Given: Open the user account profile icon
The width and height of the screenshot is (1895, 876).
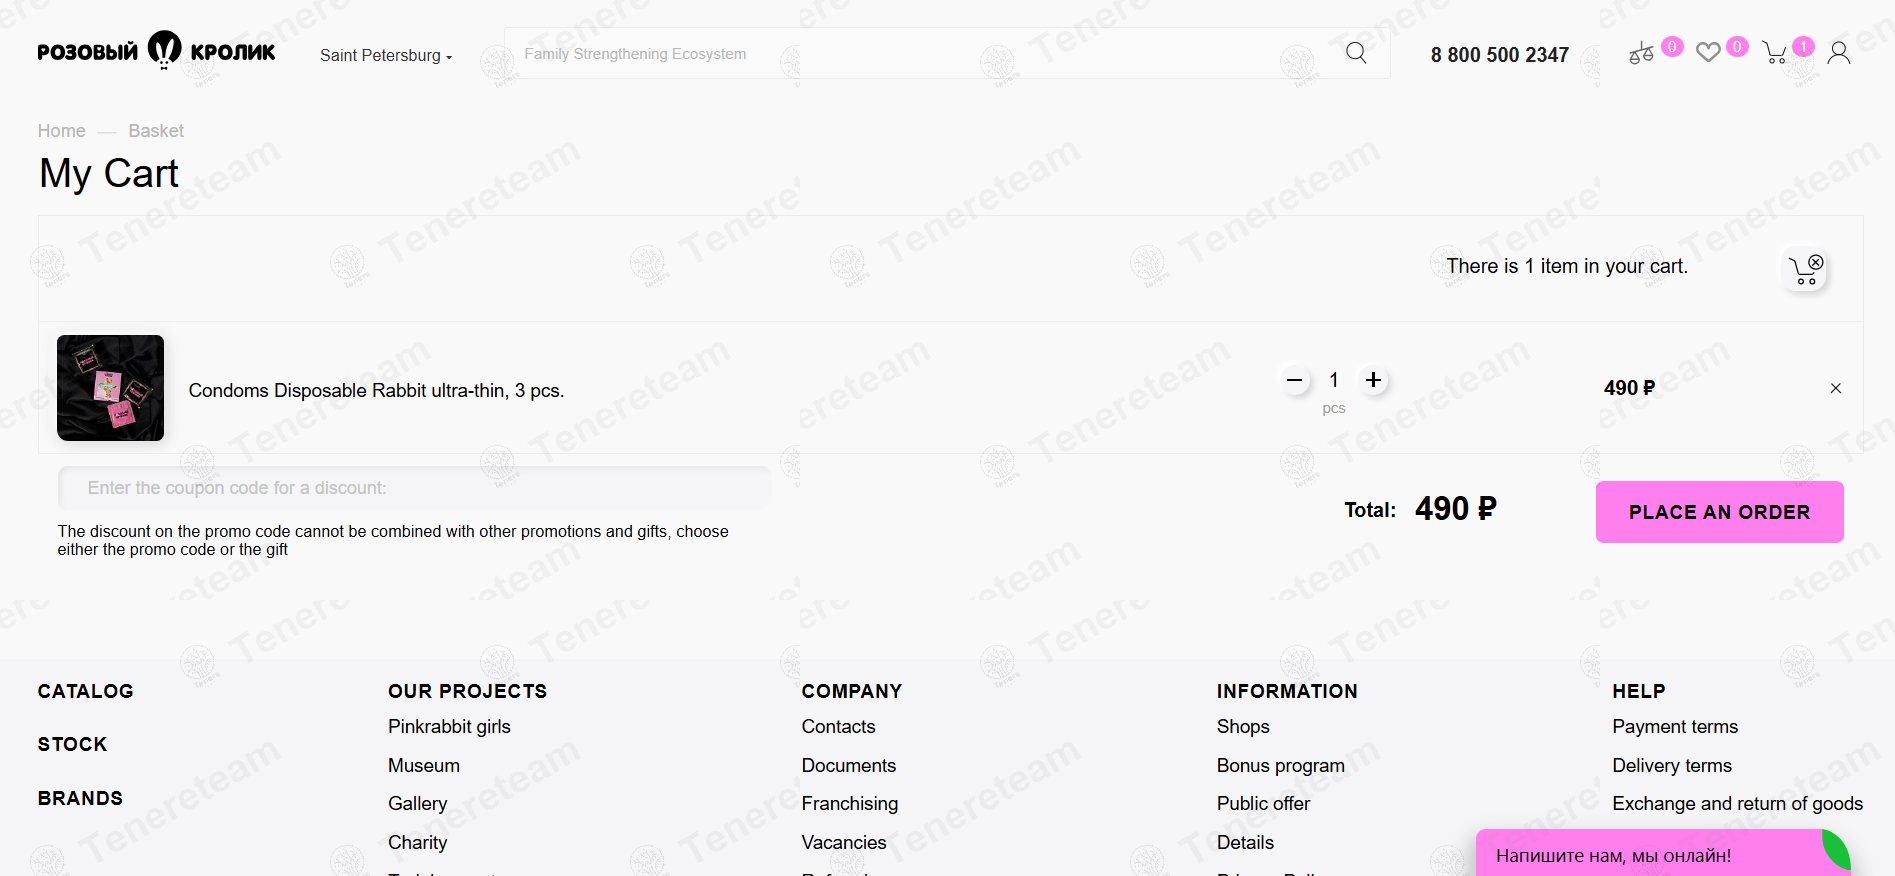Looking at the screenshot, I should click(1839, 53).
